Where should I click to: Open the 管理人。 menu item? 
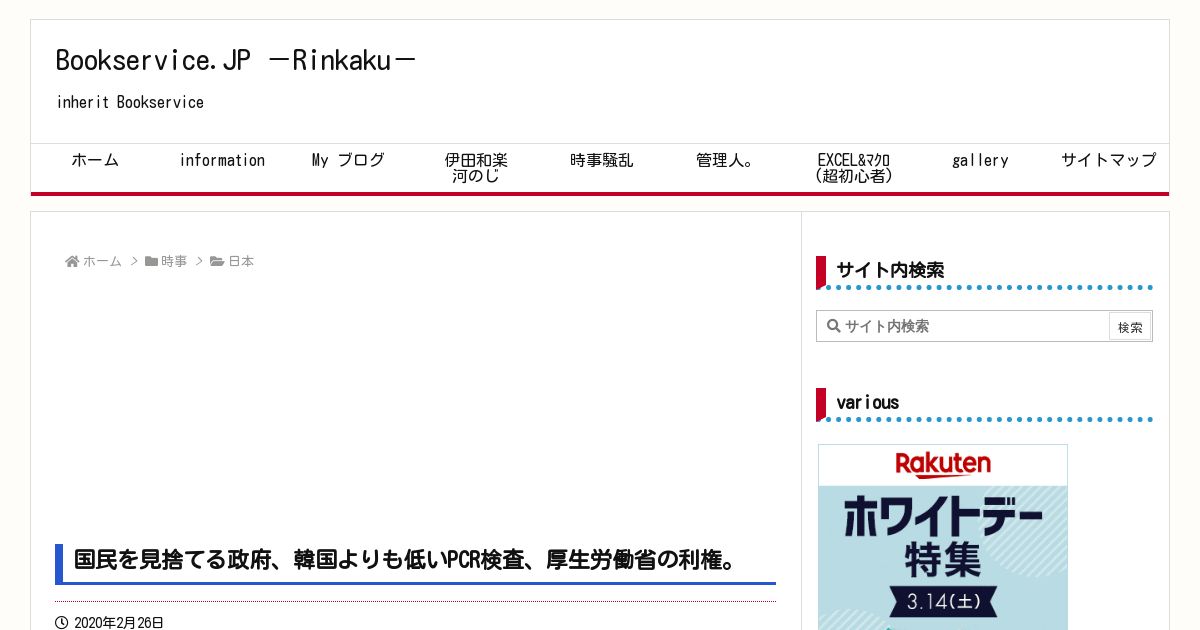click(x=727, y=160)
